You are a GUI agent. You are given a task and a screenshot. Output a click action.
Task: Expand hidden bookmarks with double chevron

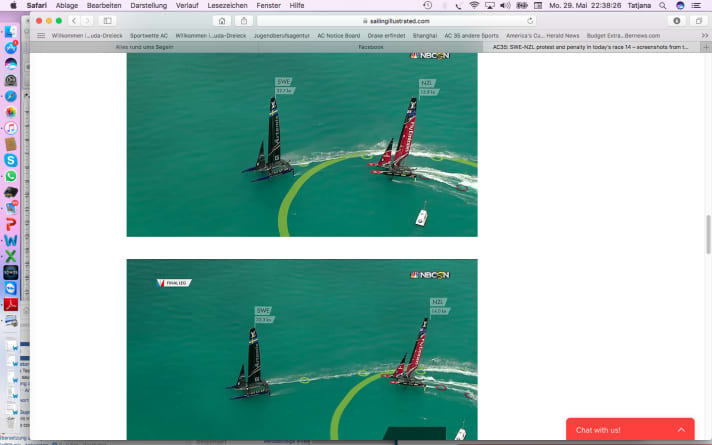click(x=705, y=35)
